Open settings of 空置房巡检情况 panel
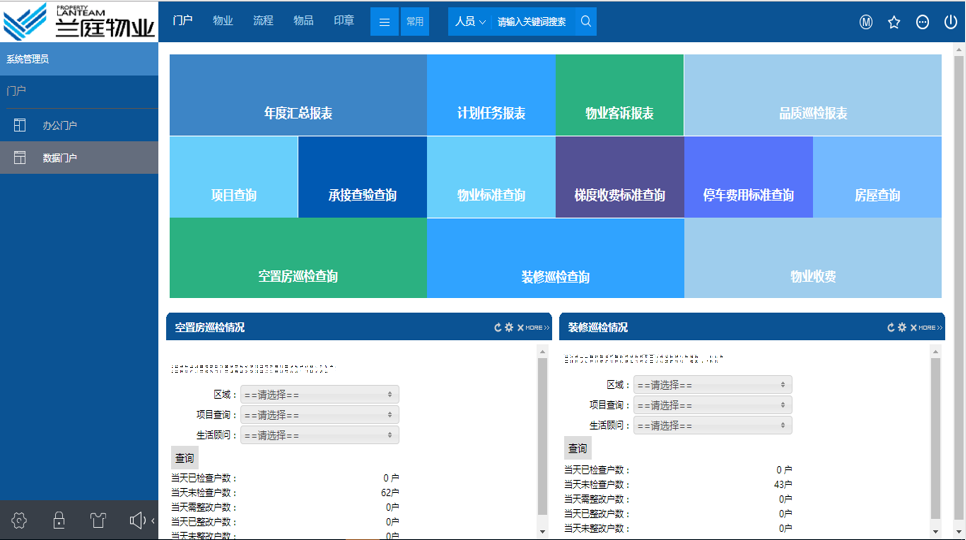 click(x=509, y=328)
